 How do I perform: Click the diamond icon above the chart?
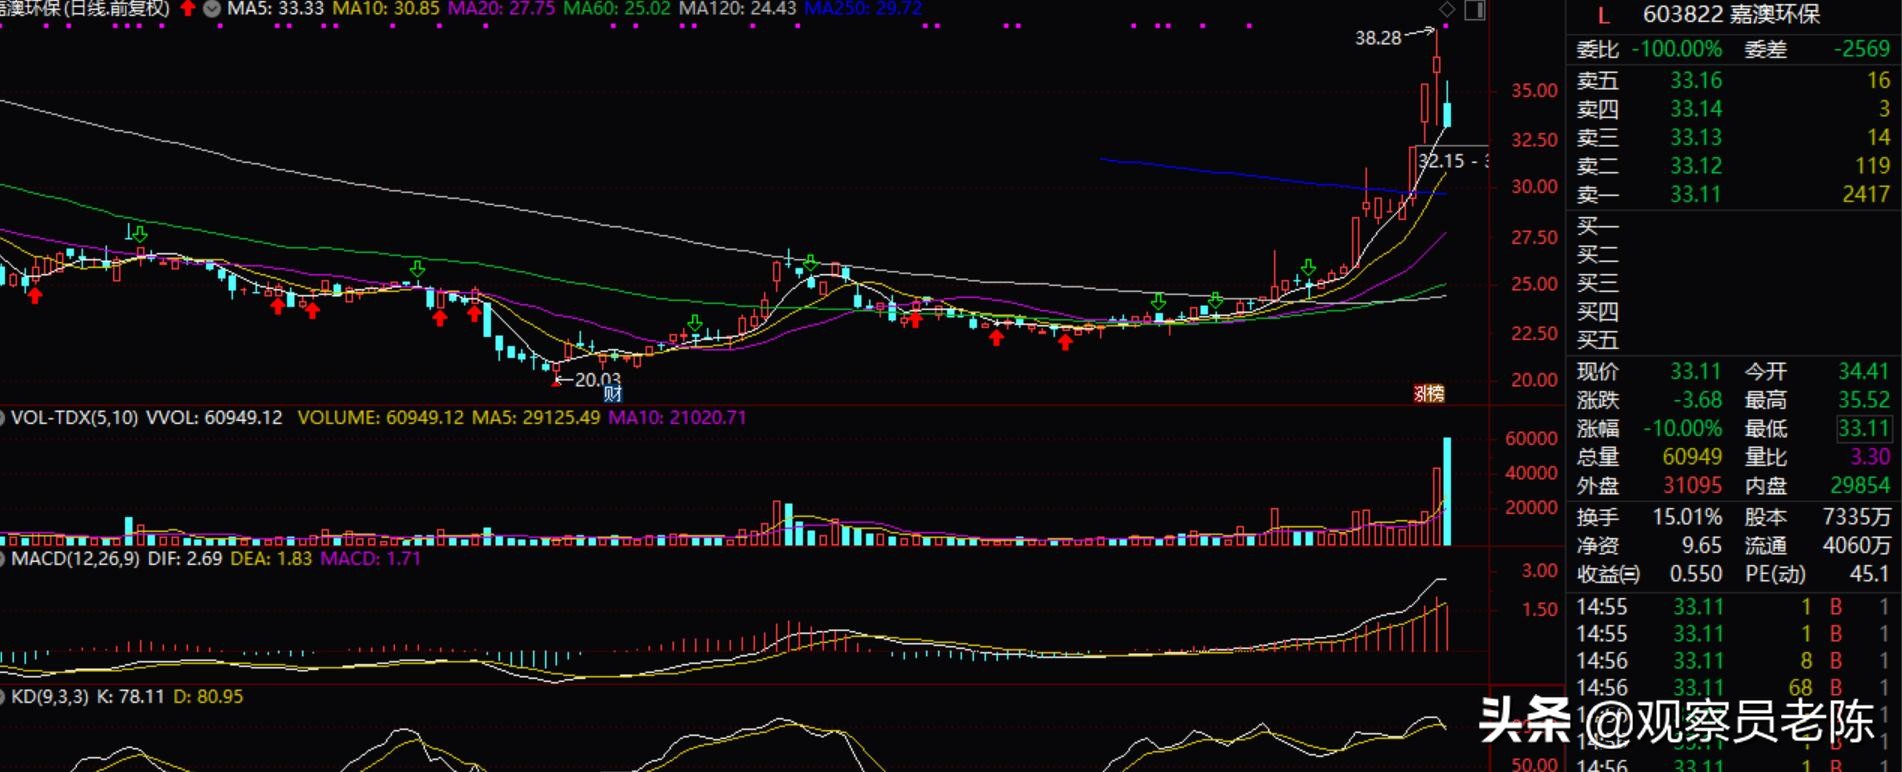[x=1447, y=10]
